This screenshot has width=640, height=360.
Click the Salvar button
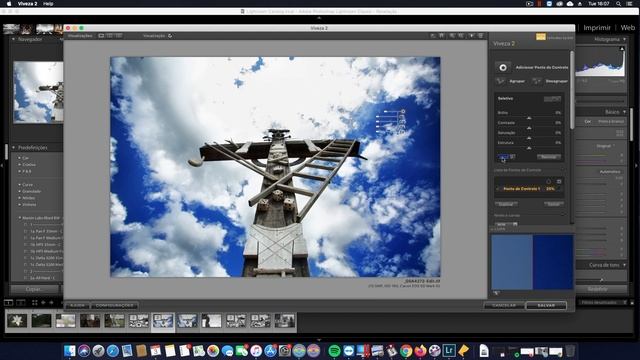[x=546, y=305]
